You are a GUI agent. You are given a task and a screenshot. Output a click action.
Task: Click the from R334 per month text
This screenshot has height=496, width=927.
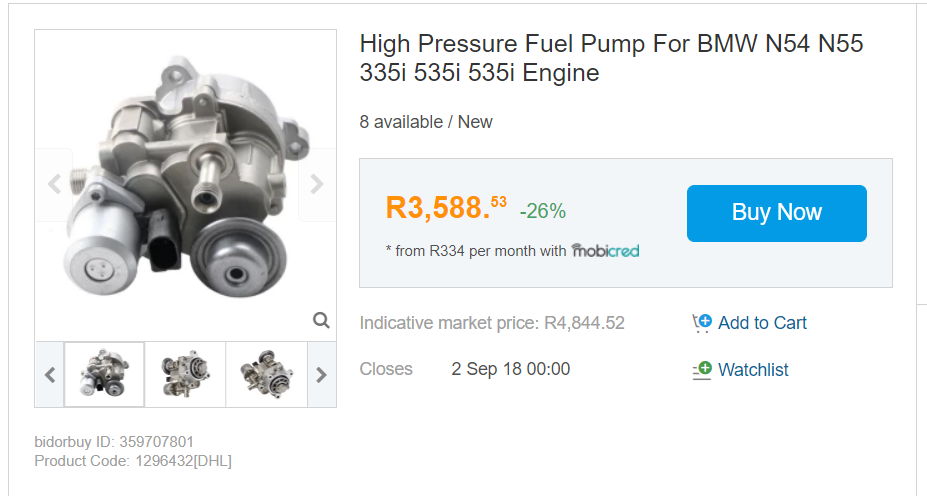(475, 251)
